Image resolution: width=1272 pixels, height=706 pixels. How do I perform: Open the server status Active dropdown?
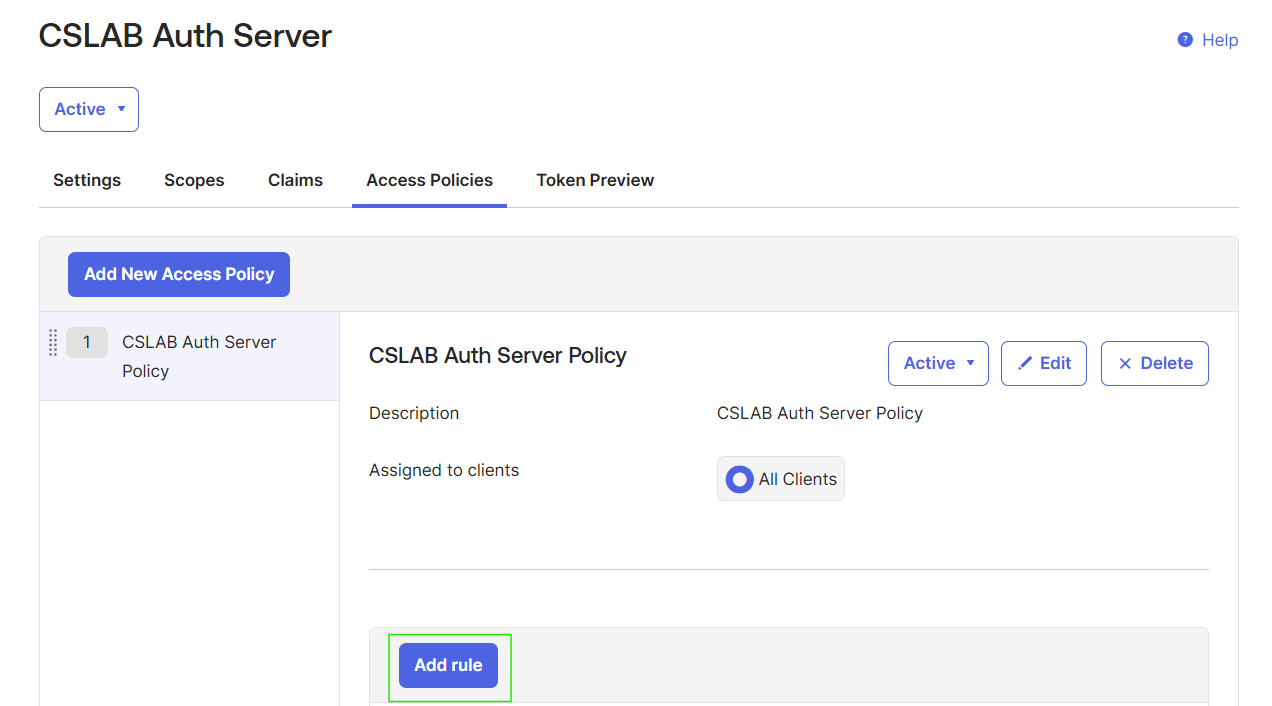click(89, 109)
